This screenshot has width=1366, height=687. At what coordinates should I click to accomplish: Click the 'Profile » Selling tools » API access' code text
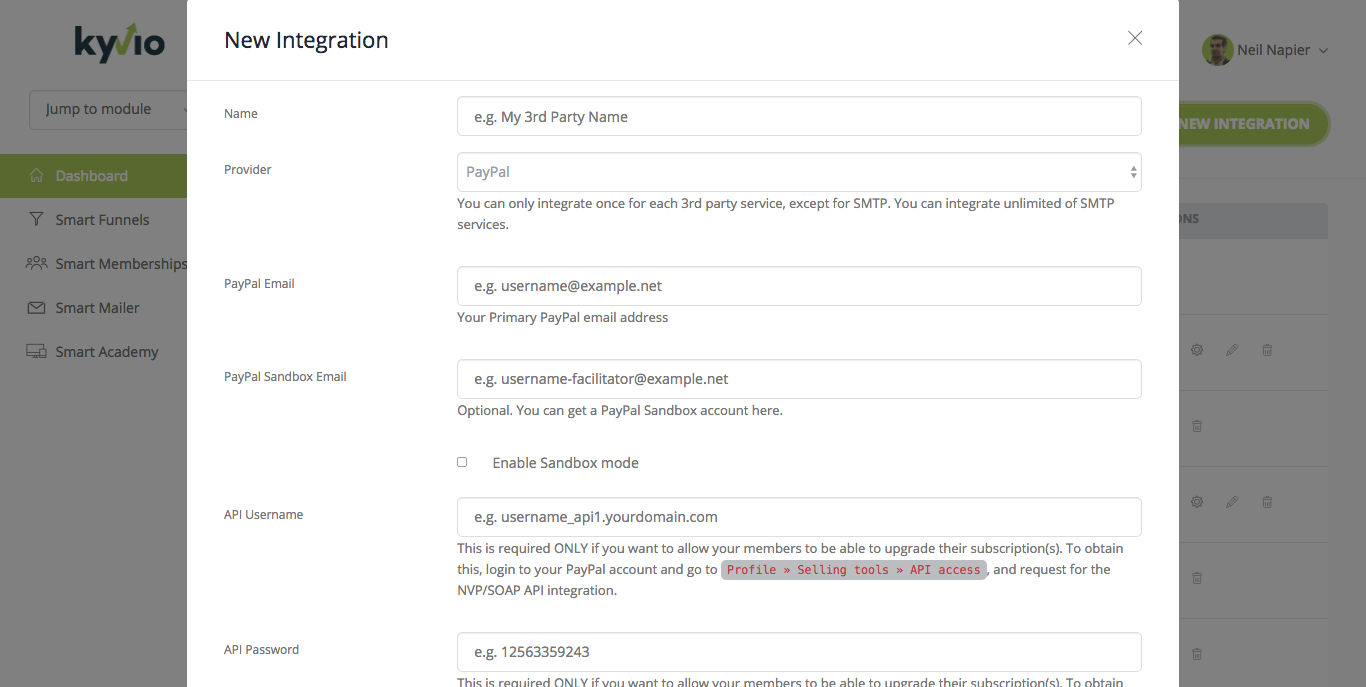[854, 570]
